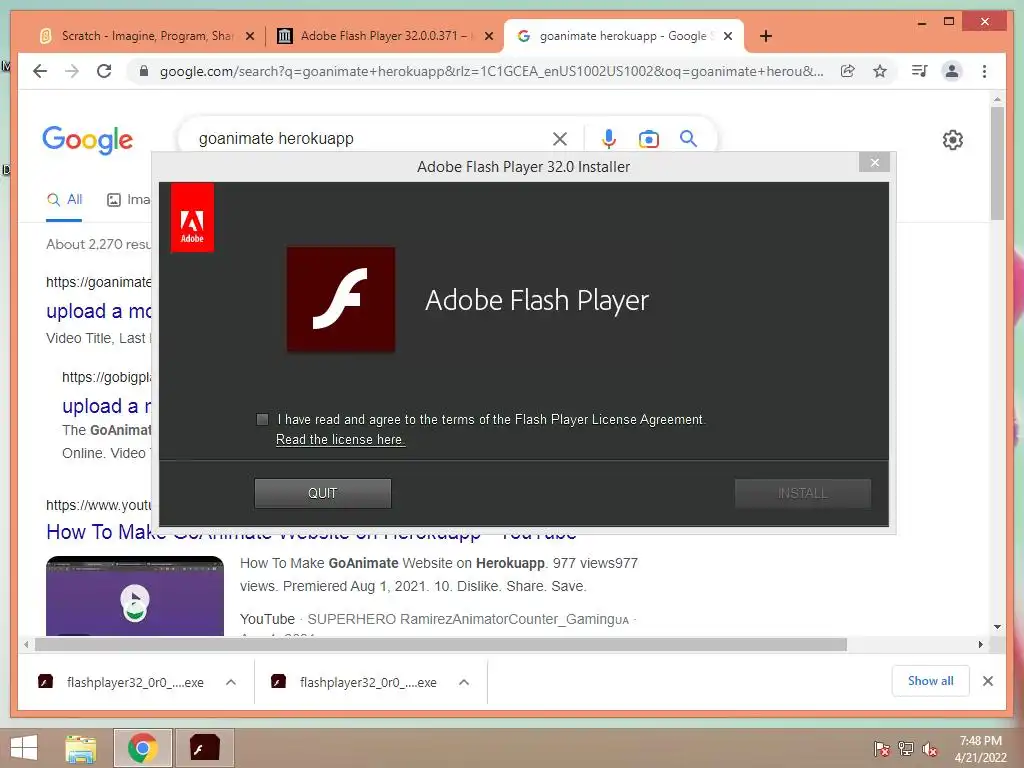Click Flash installer icon on taskbar
The width and height of the screenshot is (1024, 768).
(x=204, y=748)
